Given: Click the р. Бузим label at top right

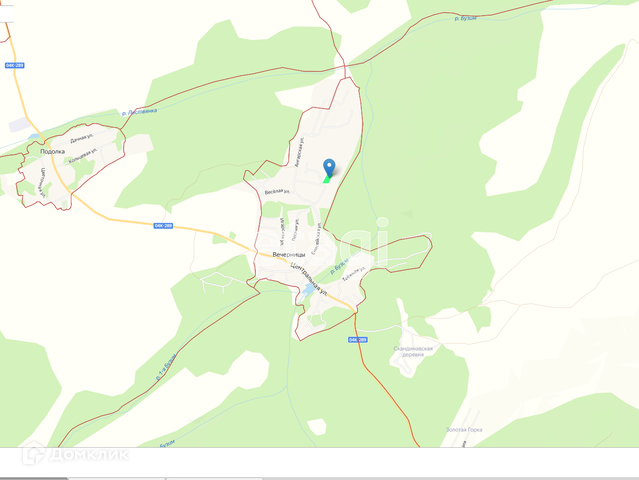Looking at the screenshot, I should (465, 18).
